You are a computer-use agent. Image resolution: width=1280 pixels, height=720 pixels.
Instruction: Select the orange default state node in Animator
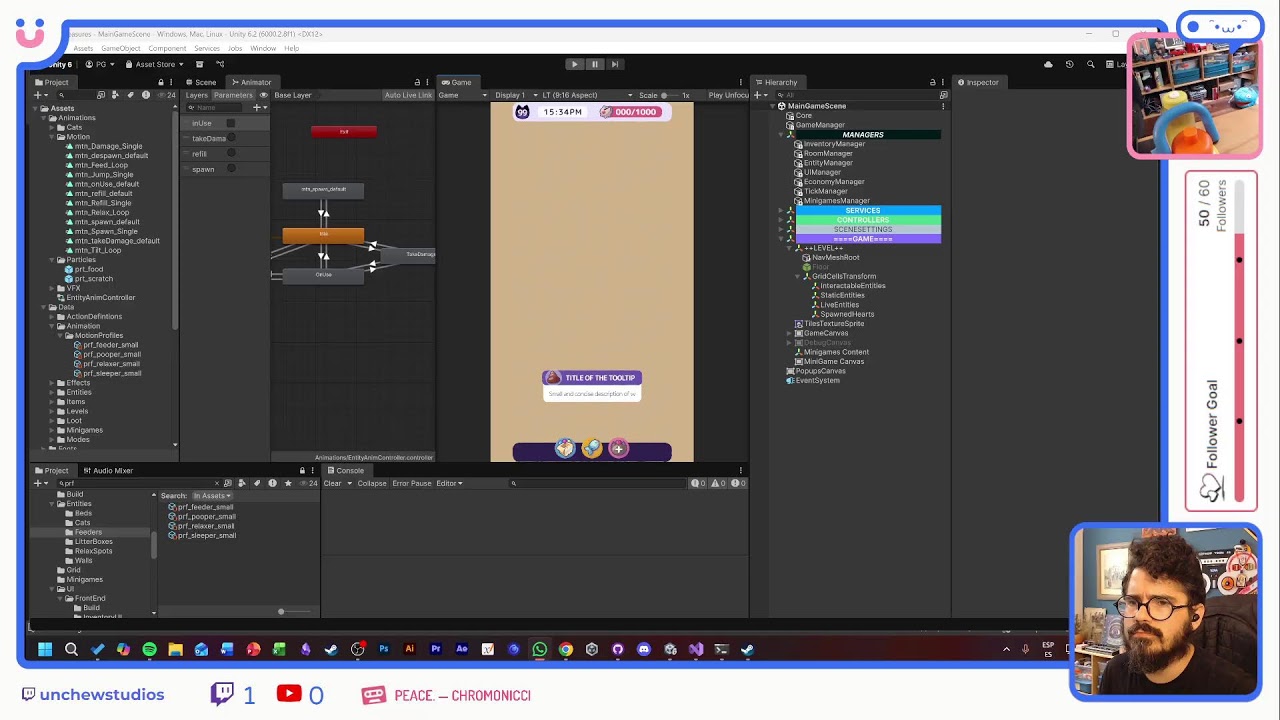point(323,235)
